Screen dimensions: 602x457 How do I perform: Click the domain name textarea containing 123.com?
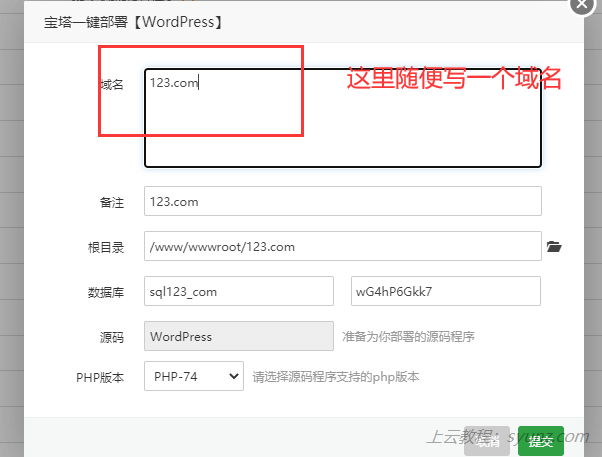coord(343,118)
